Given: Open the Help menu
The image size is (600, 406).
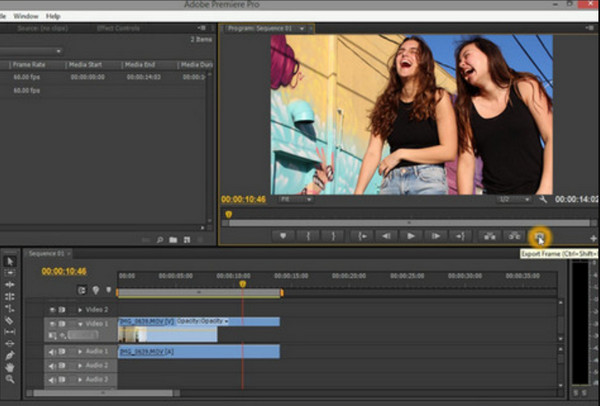Looking at the screenshot, I should [x=53, y=16].
